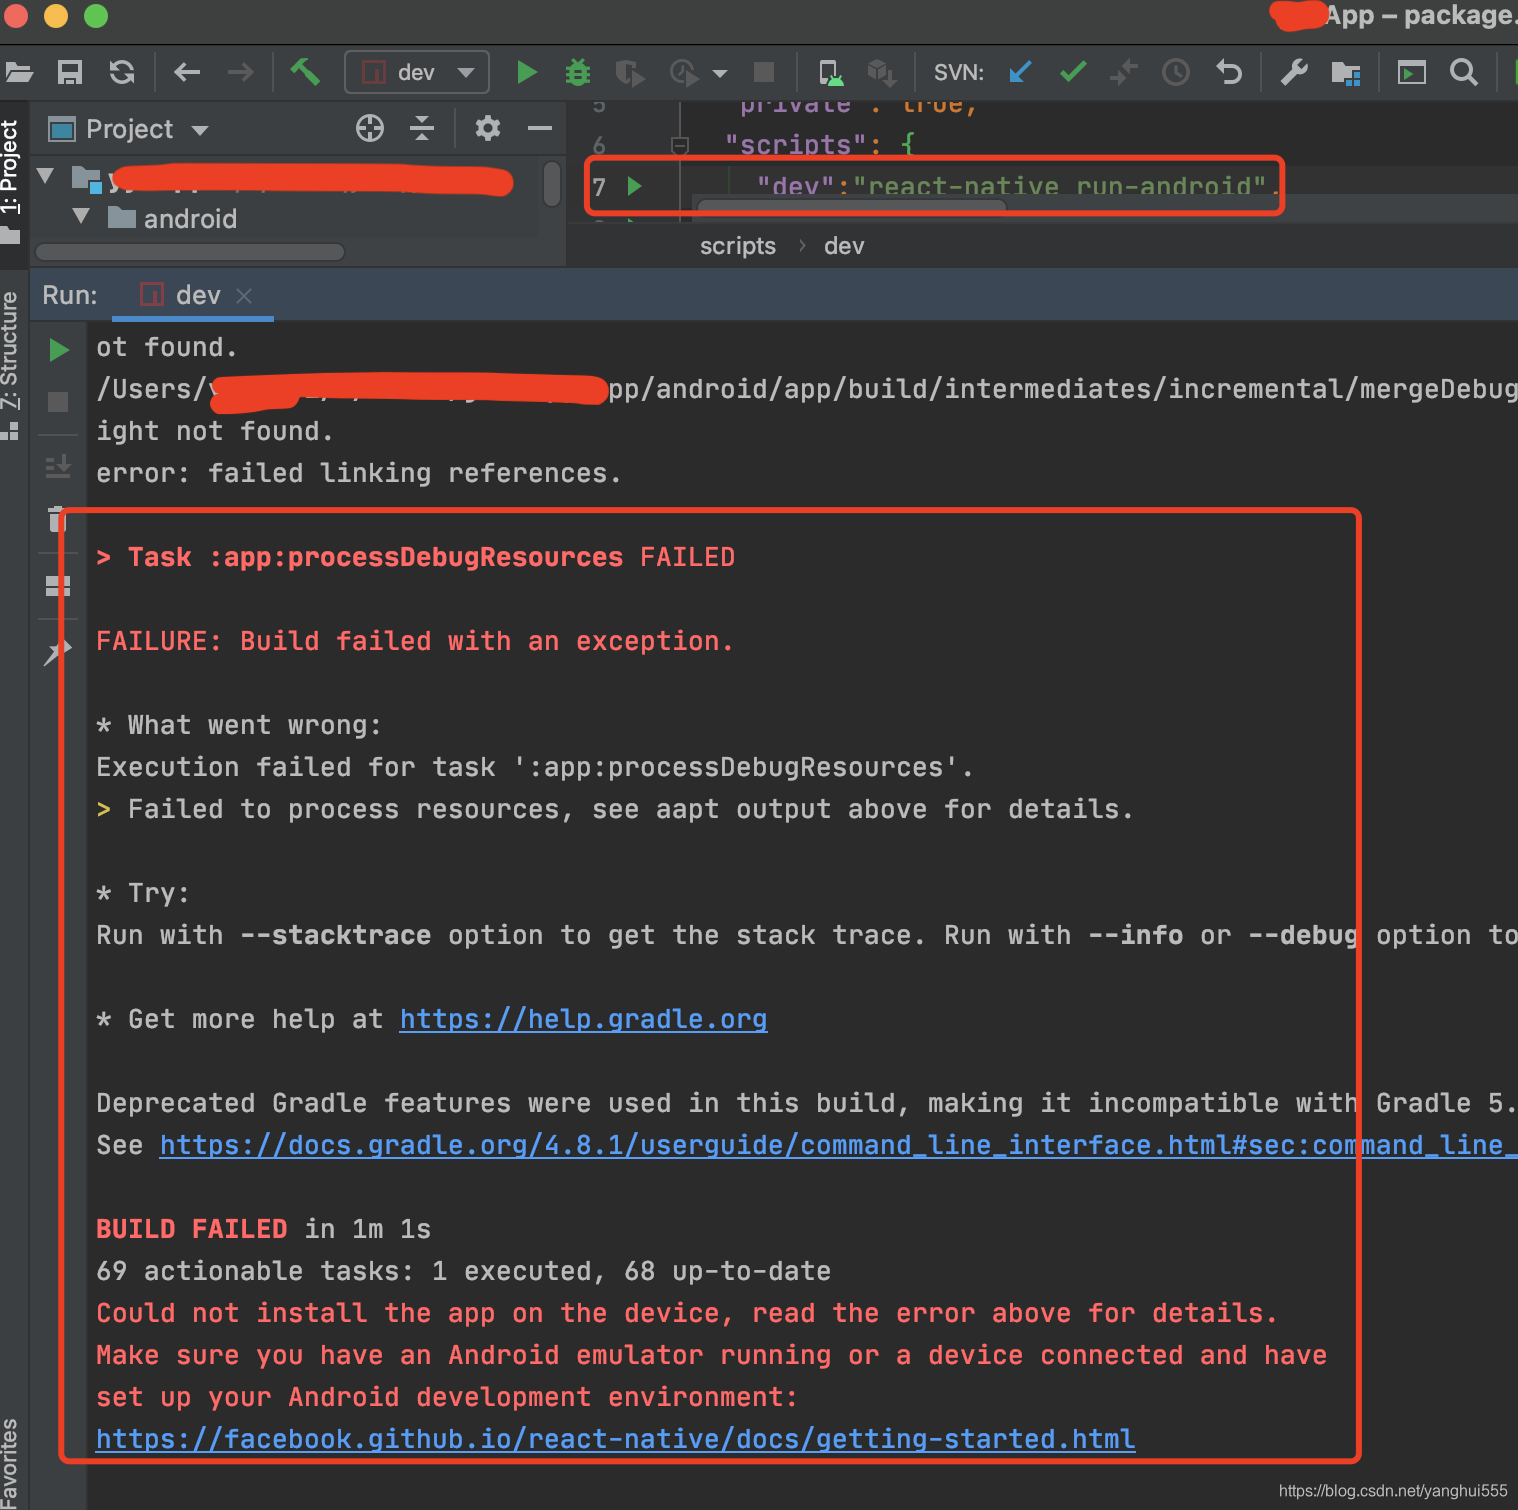
Task: Open the Favorites tool window tab
Action: point(10,1463)
